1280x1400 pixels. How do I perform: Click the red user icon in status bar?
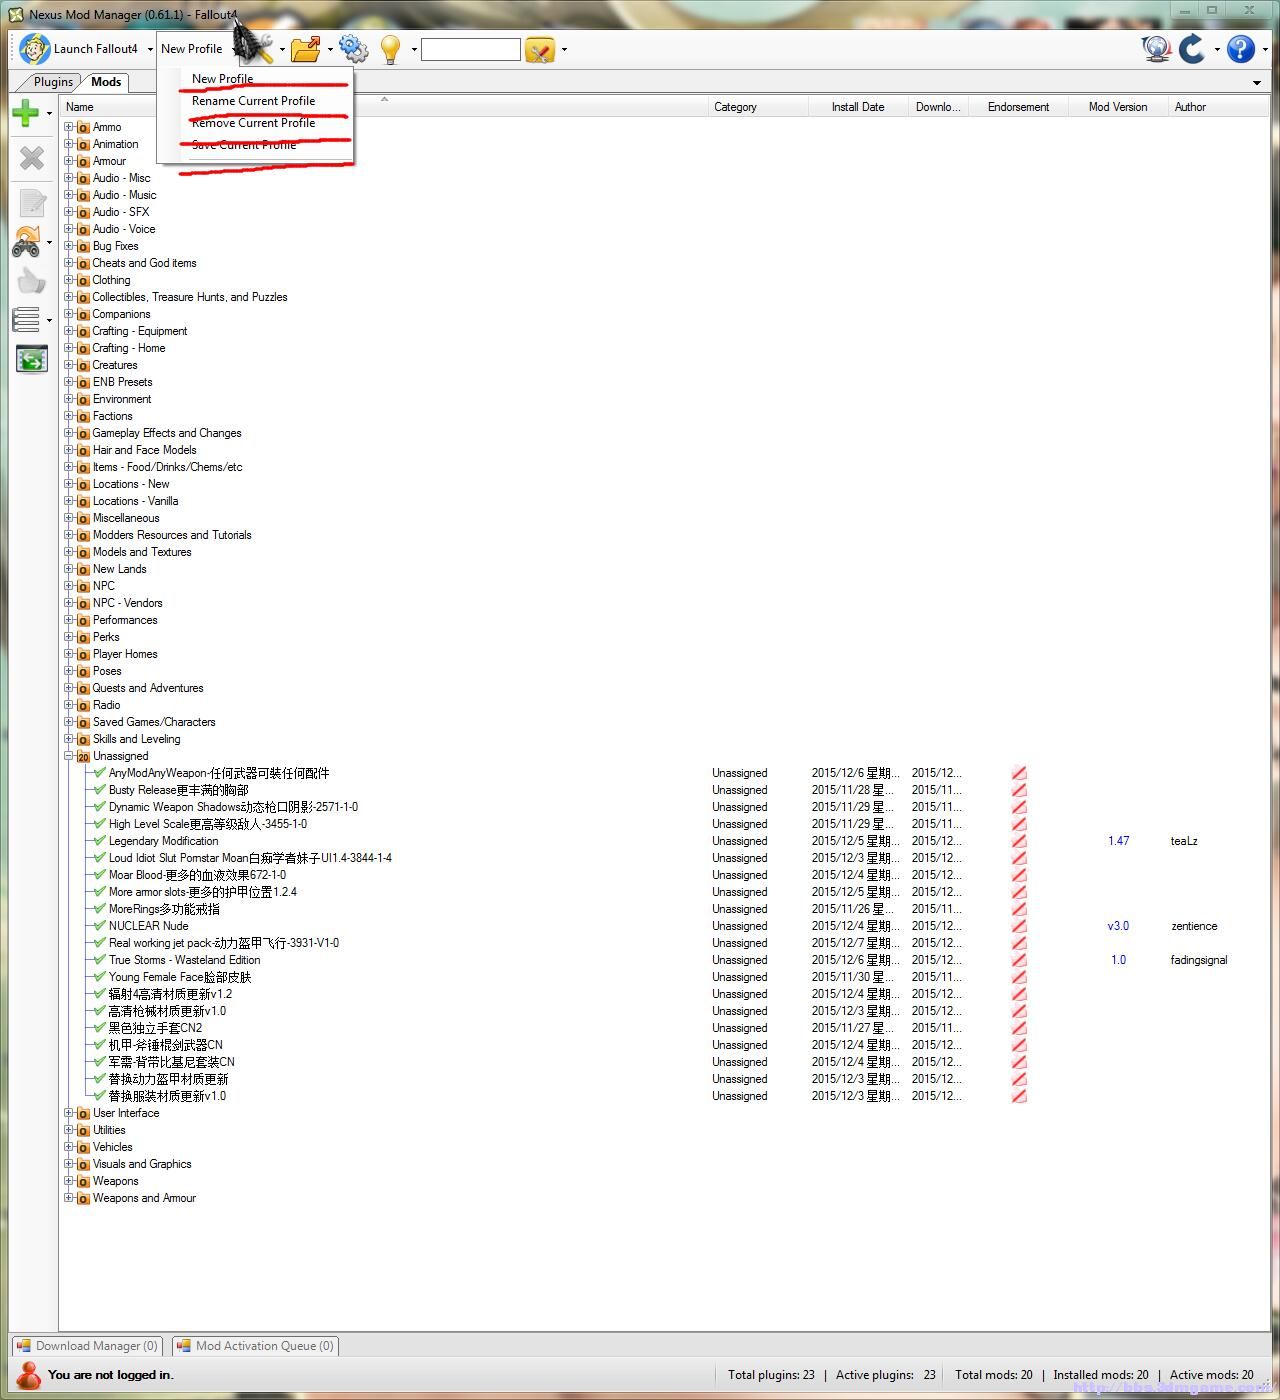(28, 1374)
